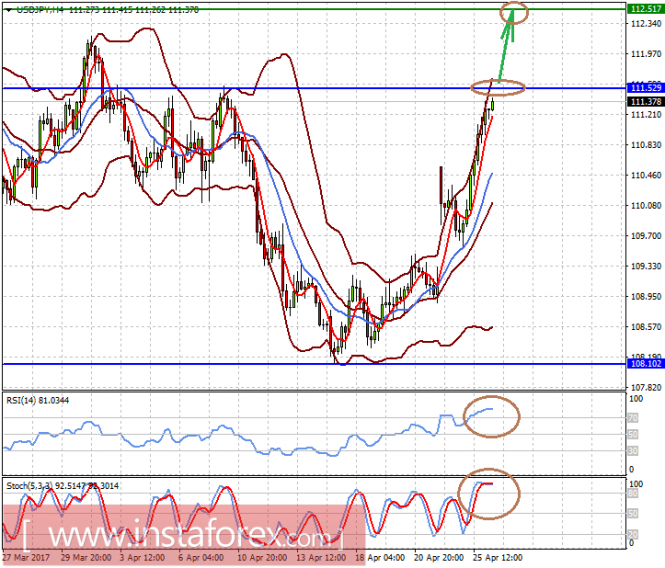Click the latest green candlestick near 111.378
Screen dimensions: 665x568
point(492,104)
